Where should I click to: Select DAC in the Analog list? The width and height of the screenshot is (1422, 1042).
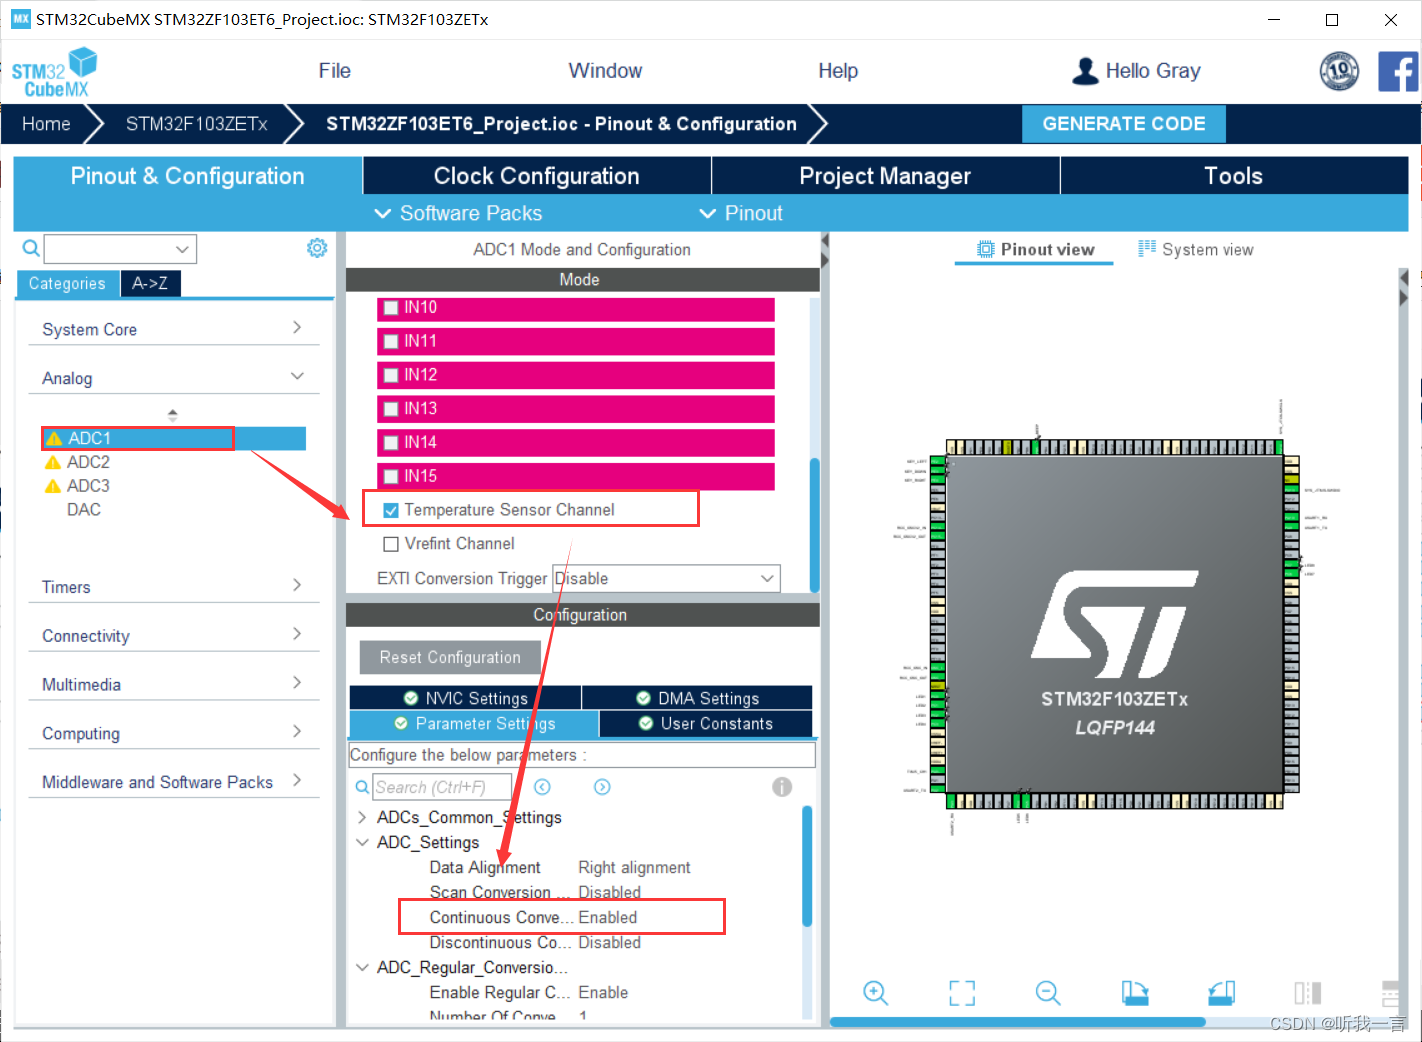84,510
